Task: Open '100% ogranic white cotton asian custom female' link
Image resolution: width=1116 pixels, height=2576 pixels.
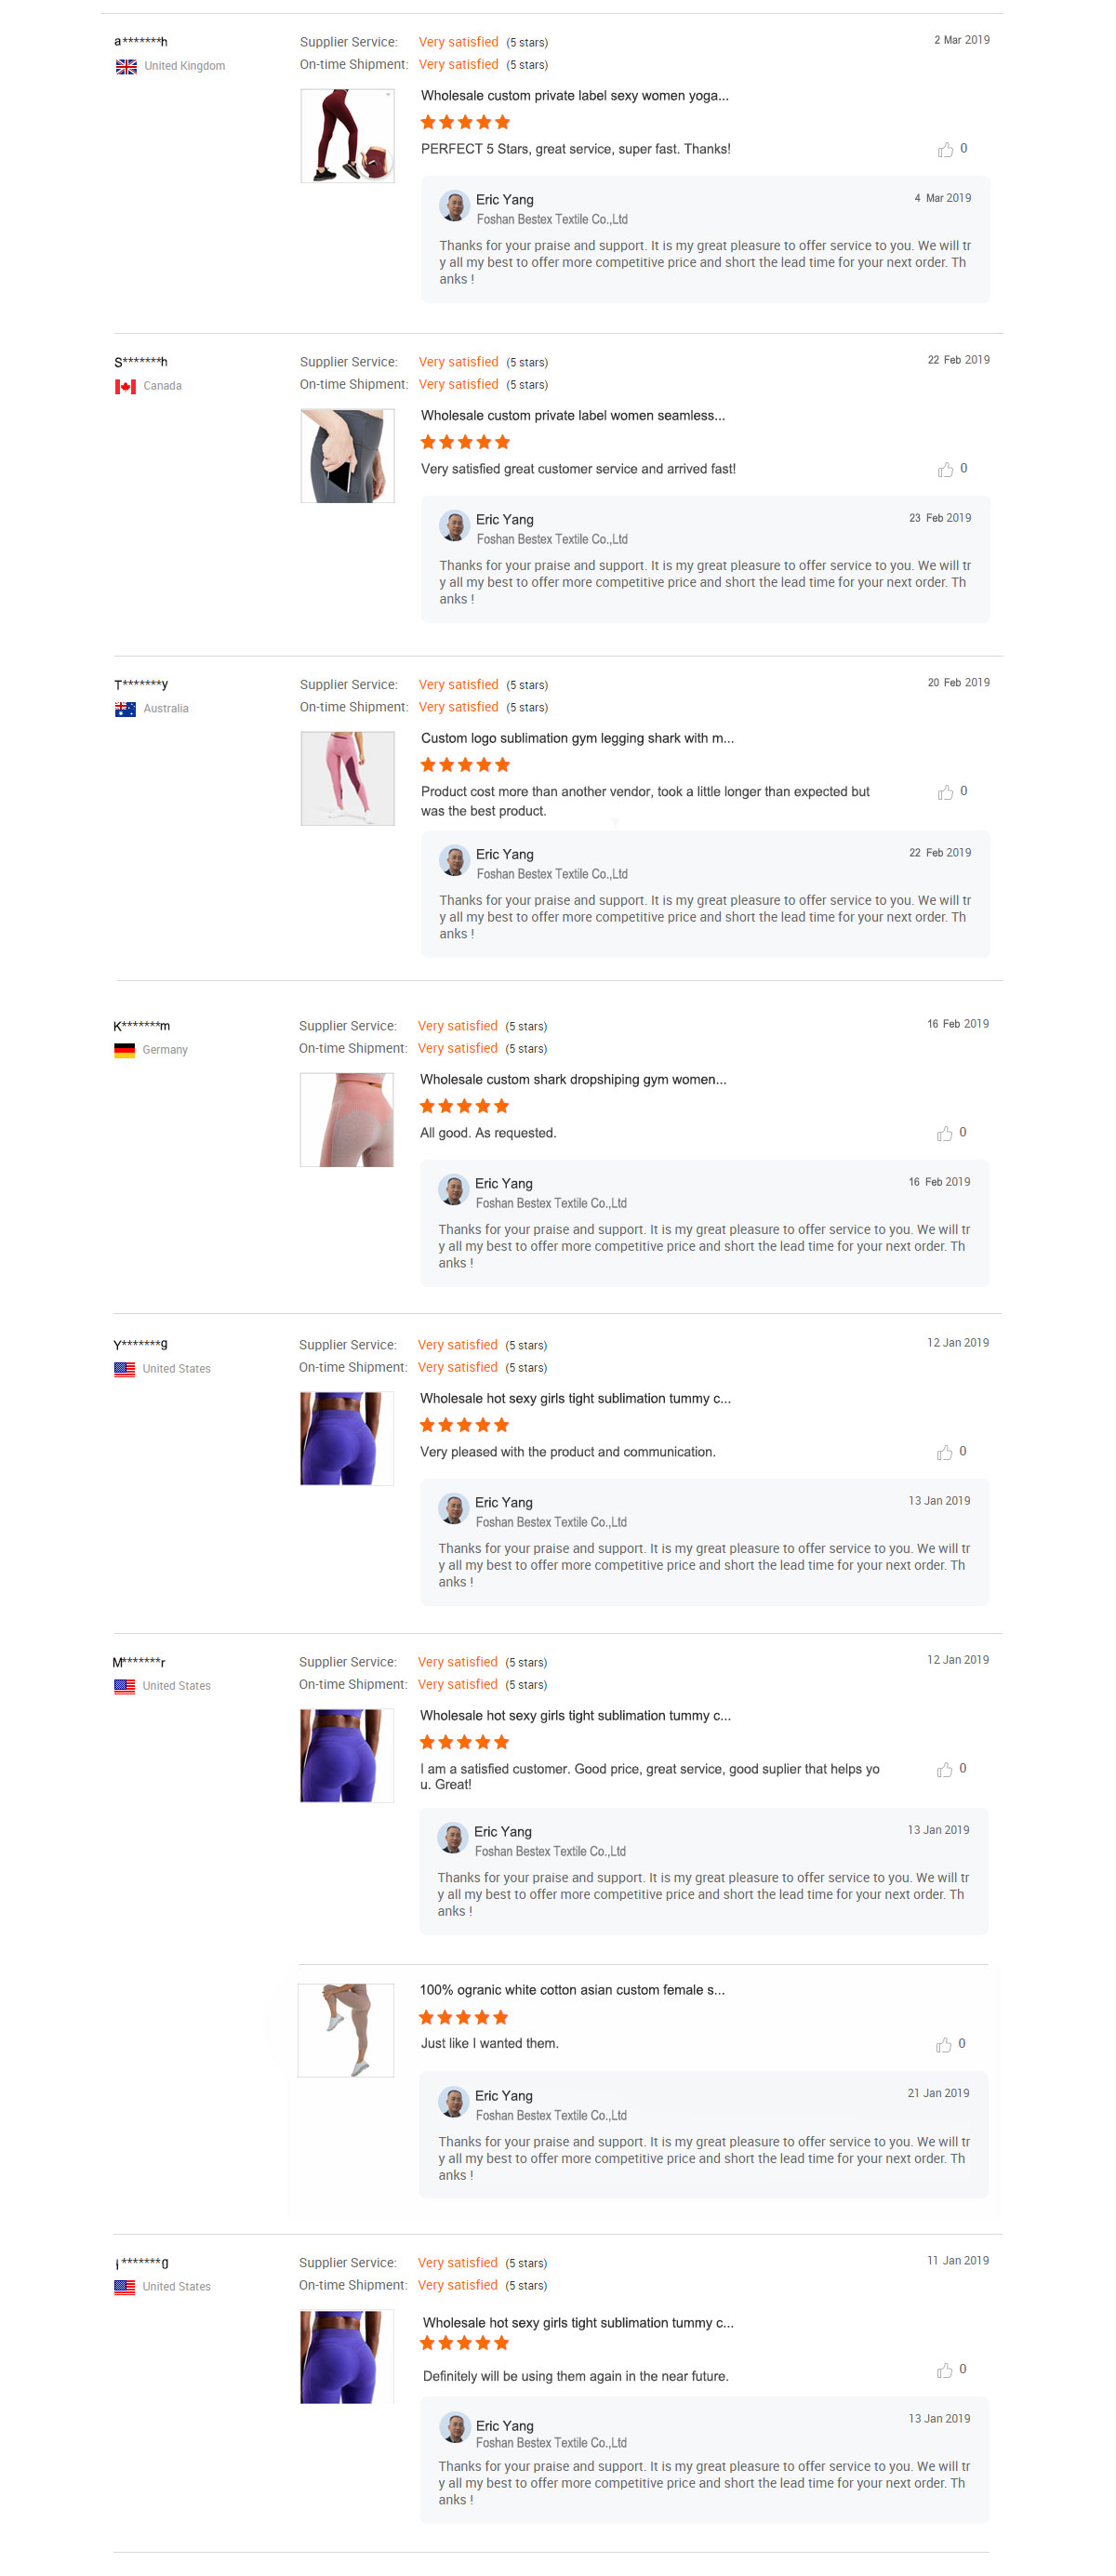Action: click(572, 1991)
